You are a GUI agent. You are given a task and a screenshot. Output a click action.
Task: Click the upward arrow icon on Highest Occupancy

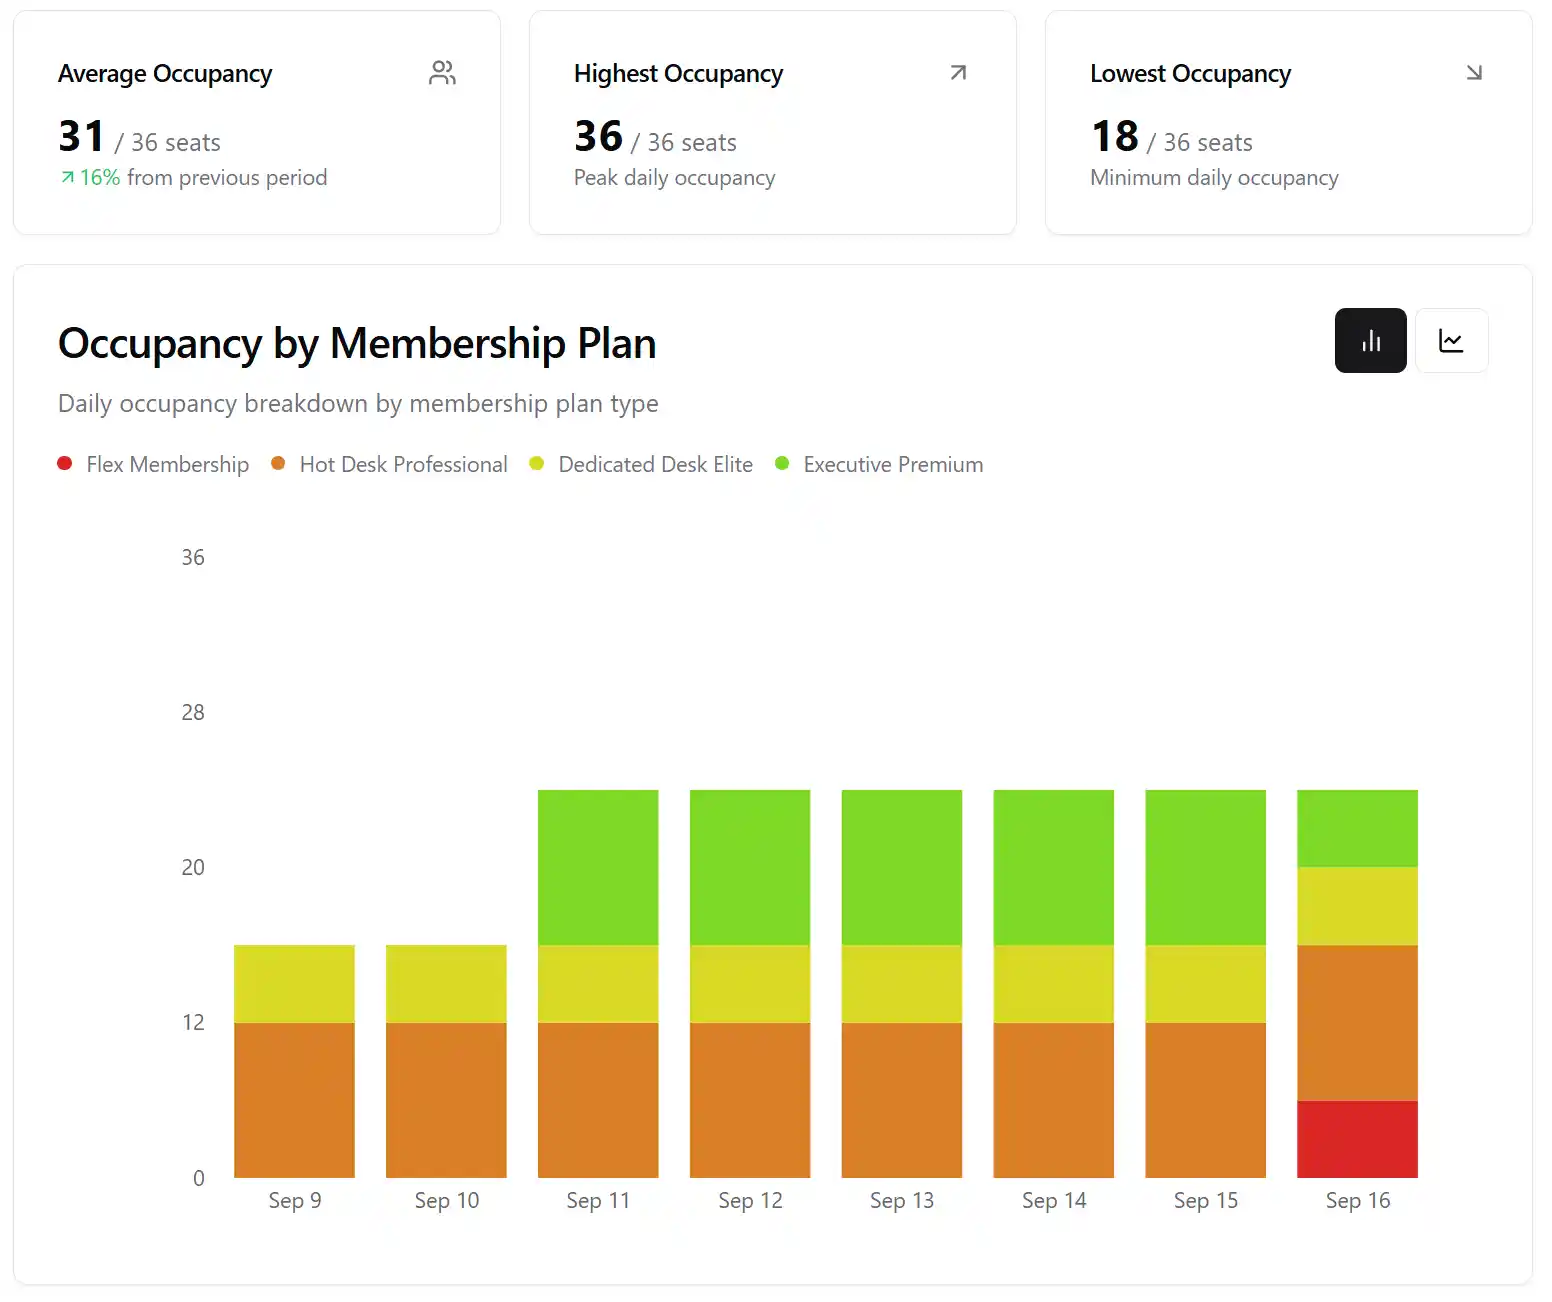(x=958, y=73)
